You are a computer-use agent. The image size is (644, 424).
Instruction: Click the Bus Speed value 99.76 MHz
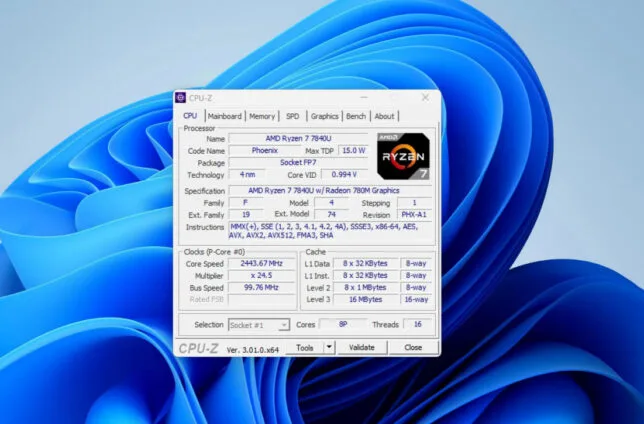[x=262, y=288]
